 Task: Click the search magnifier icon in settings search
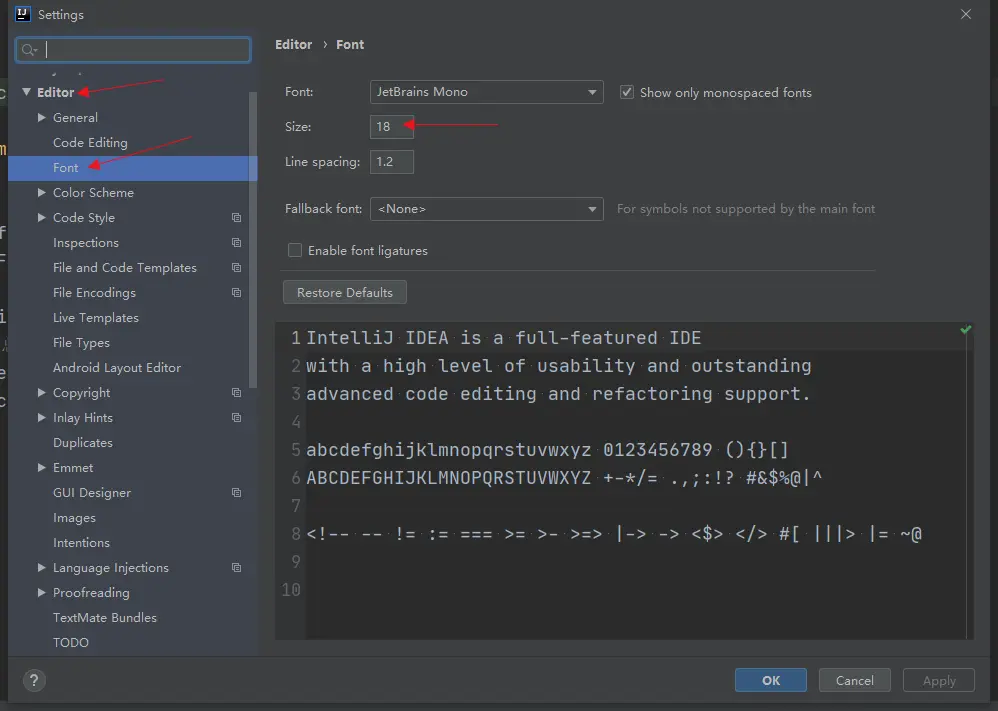click(x=29, y=50)
